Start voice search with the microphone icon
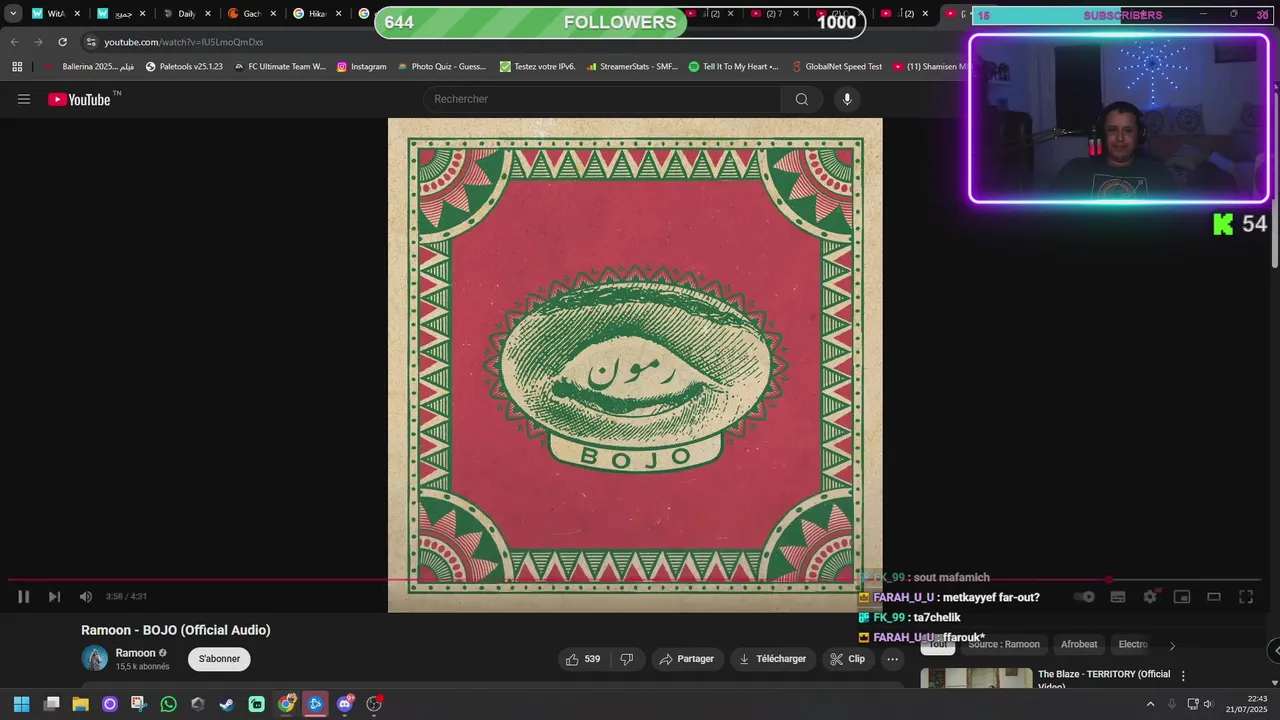The width and height of the screenshot is (1280, 720). coord(847,99)
